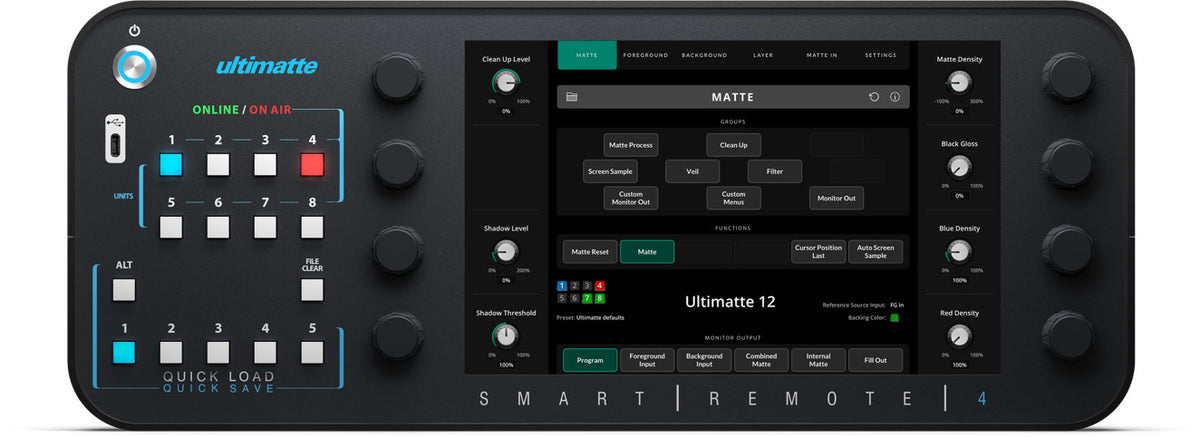Select Foreground Input monitor output
1200x437 pixels.
click(x=647, y=360)
